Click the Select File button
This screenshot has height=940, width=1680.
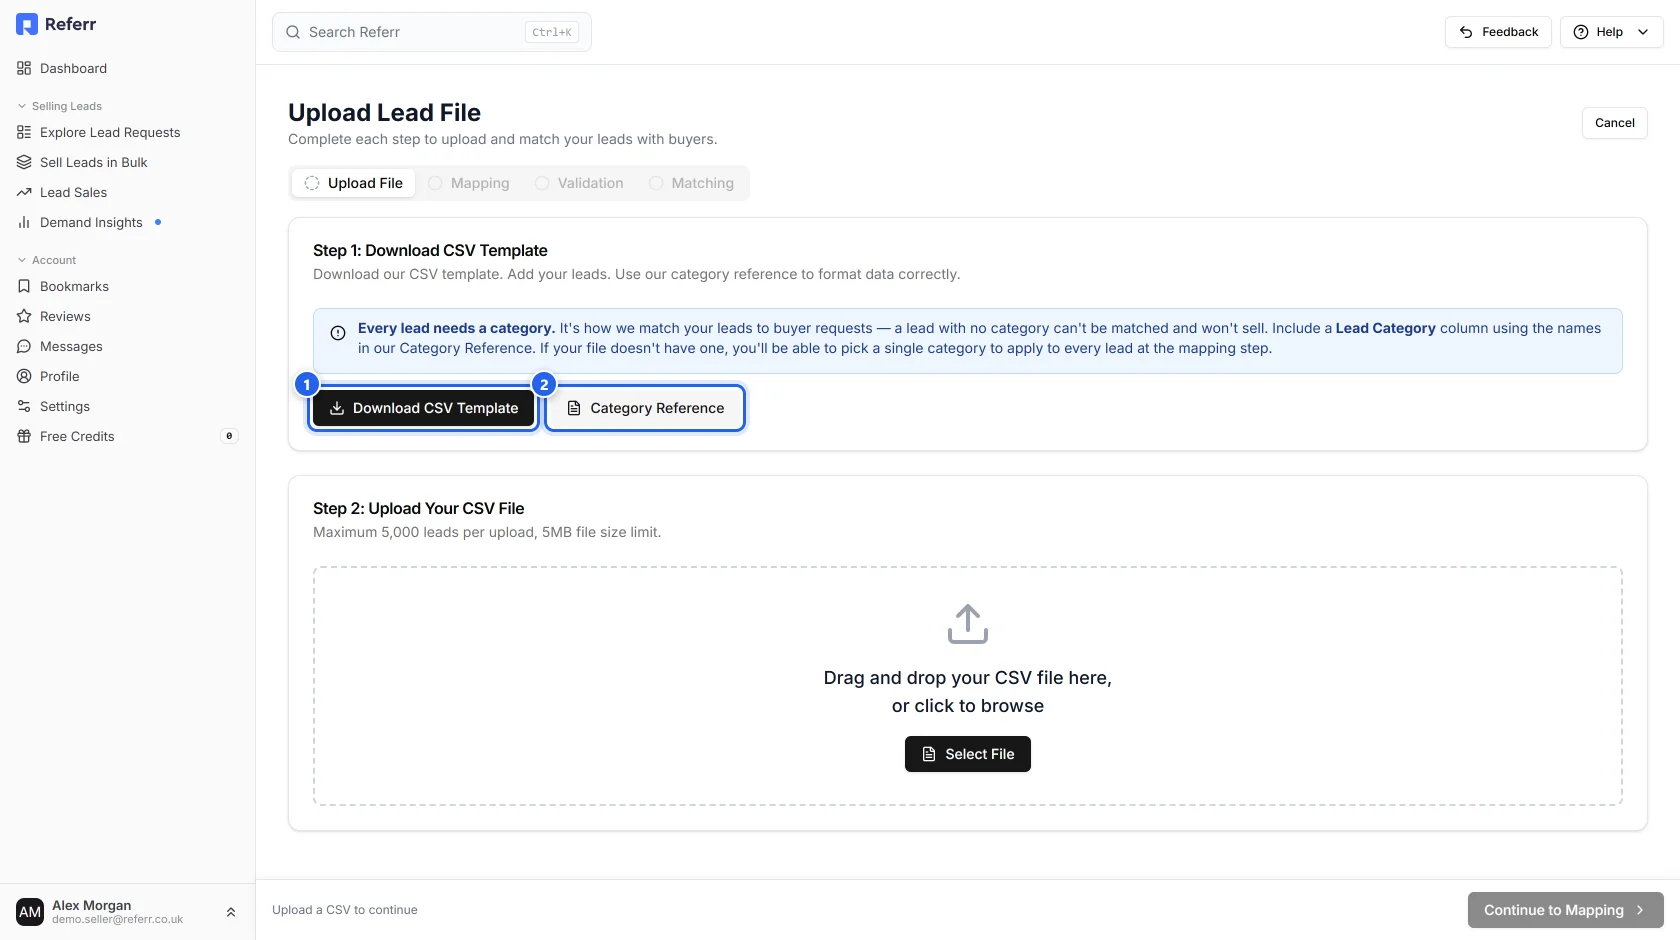(968, 754)
